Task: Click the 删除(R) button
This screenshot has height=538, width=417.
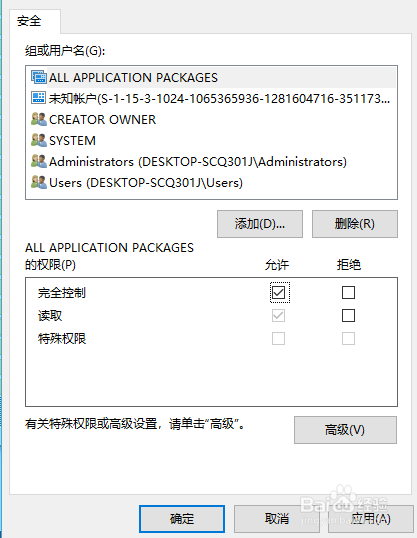Action: click(355, 224)
